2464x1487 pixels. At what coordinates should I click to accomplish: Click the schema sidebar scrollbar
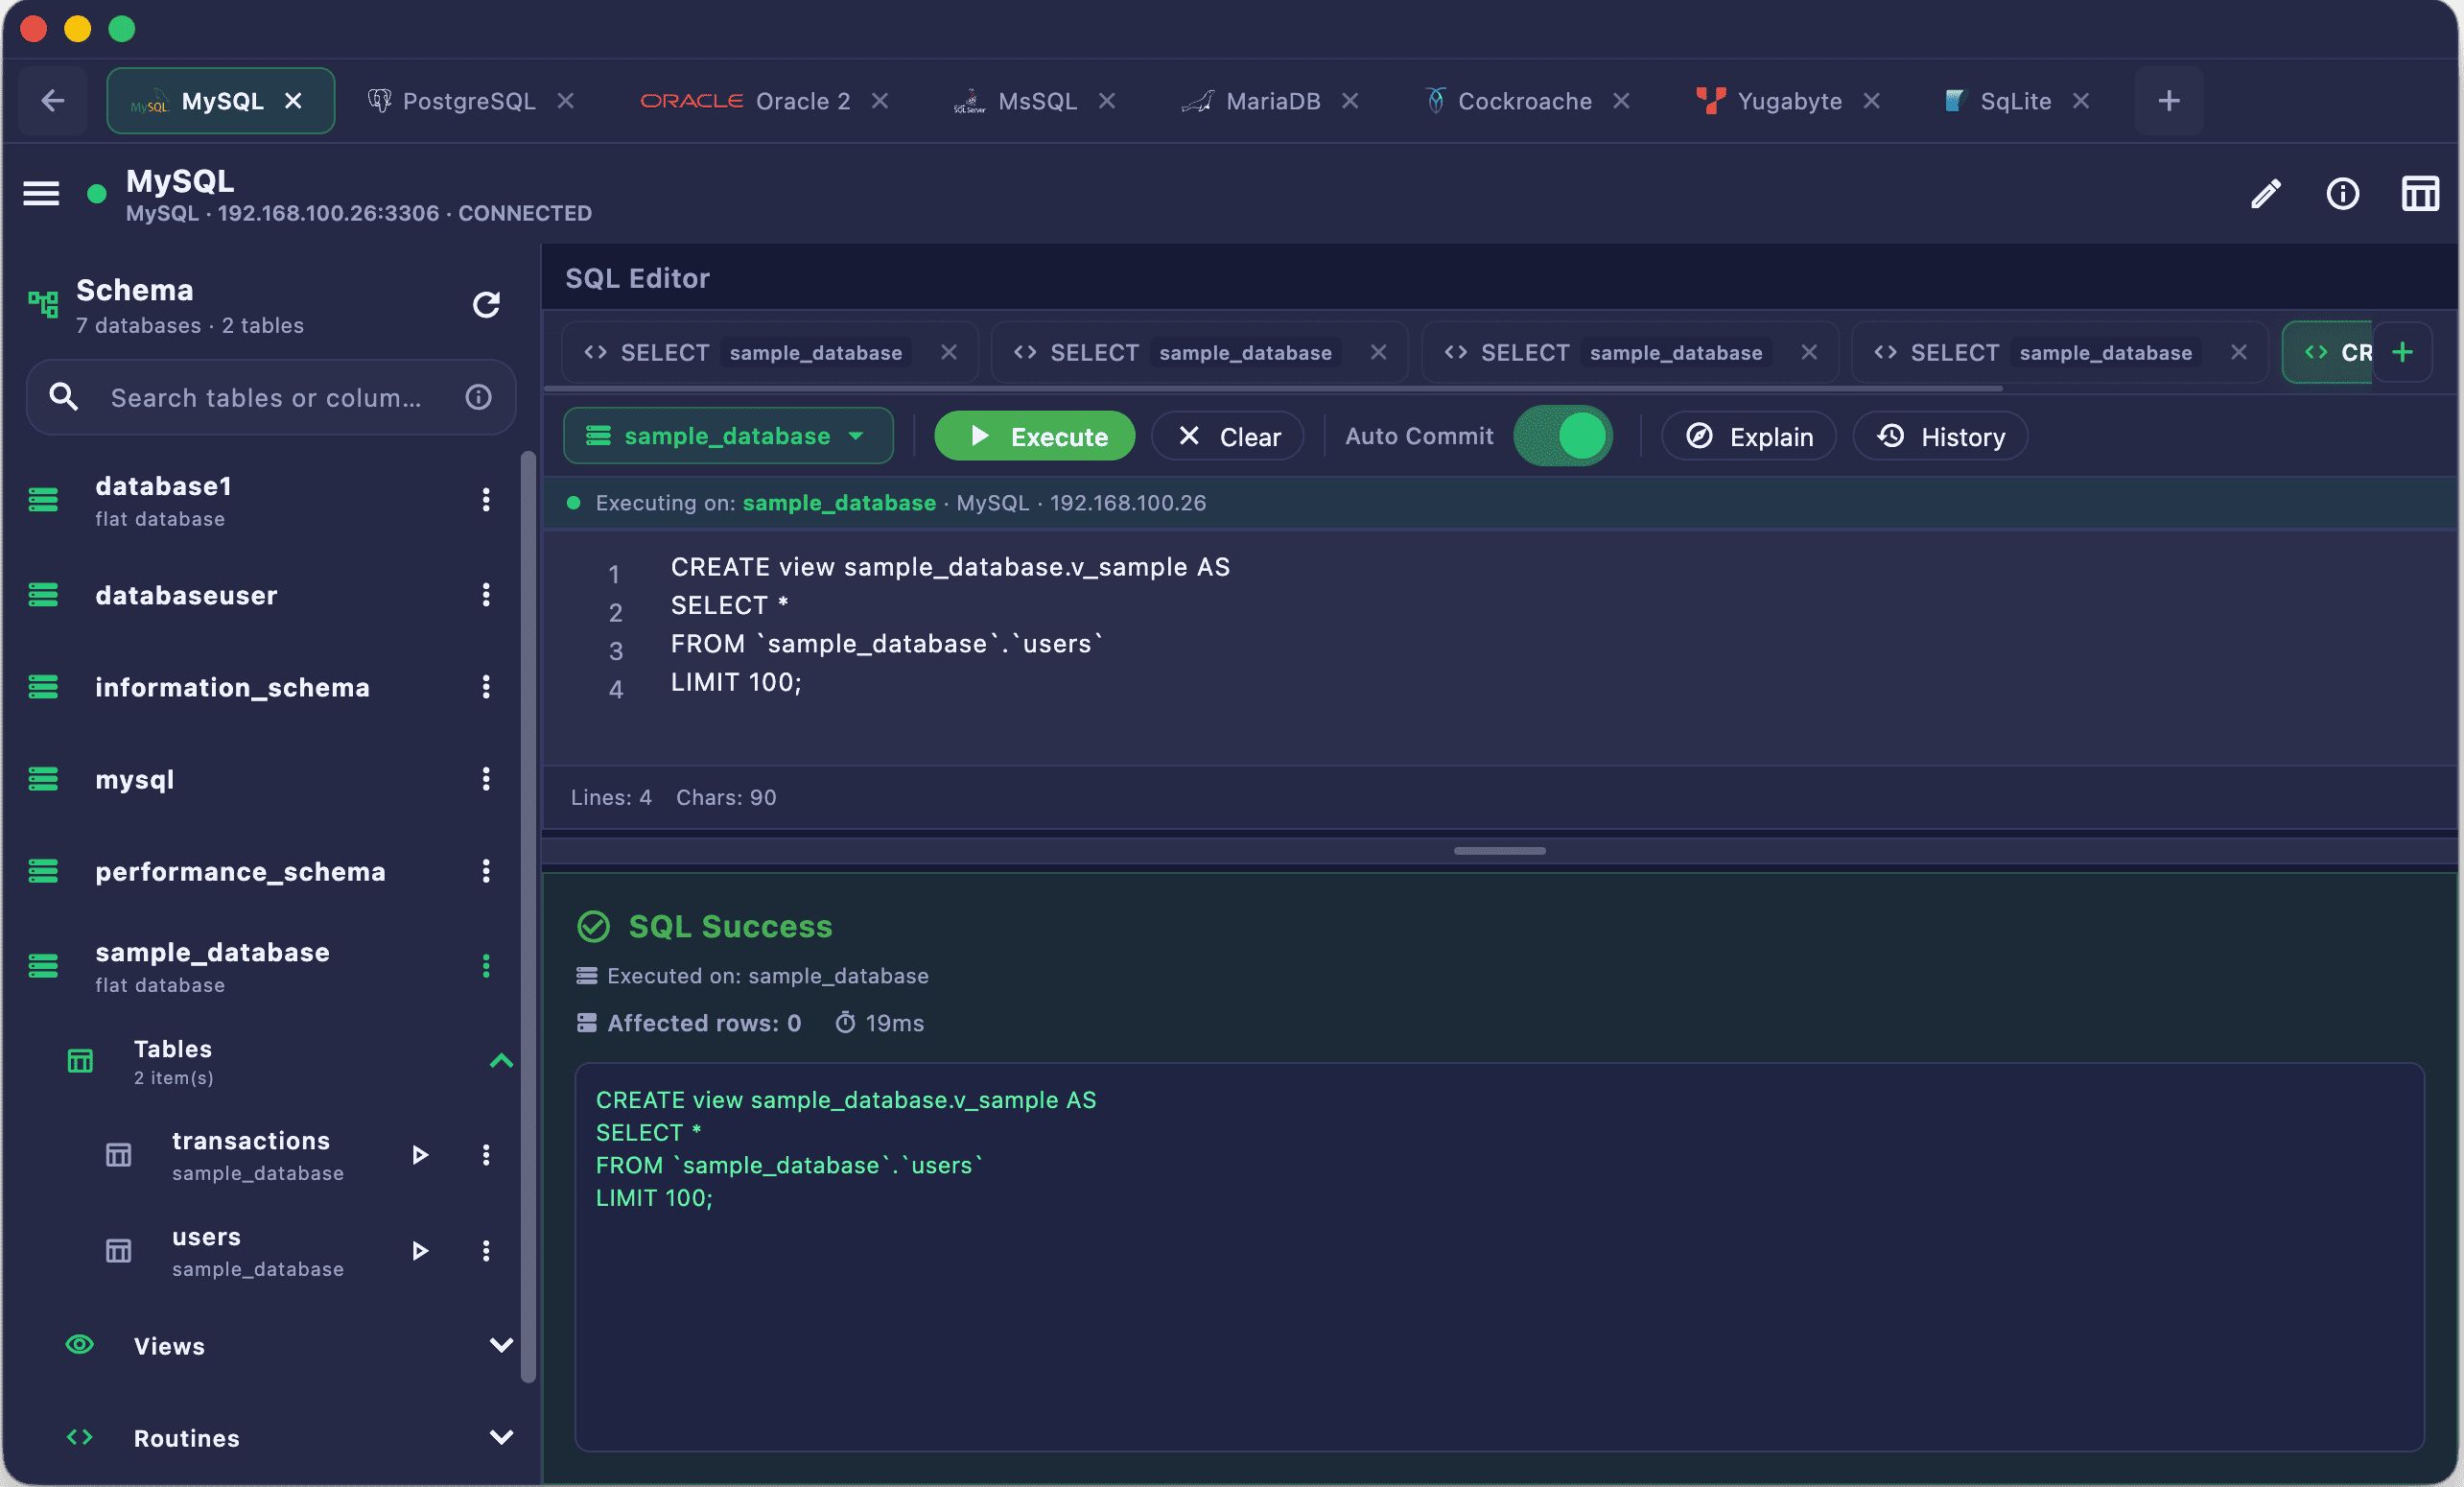click(528, 918)
